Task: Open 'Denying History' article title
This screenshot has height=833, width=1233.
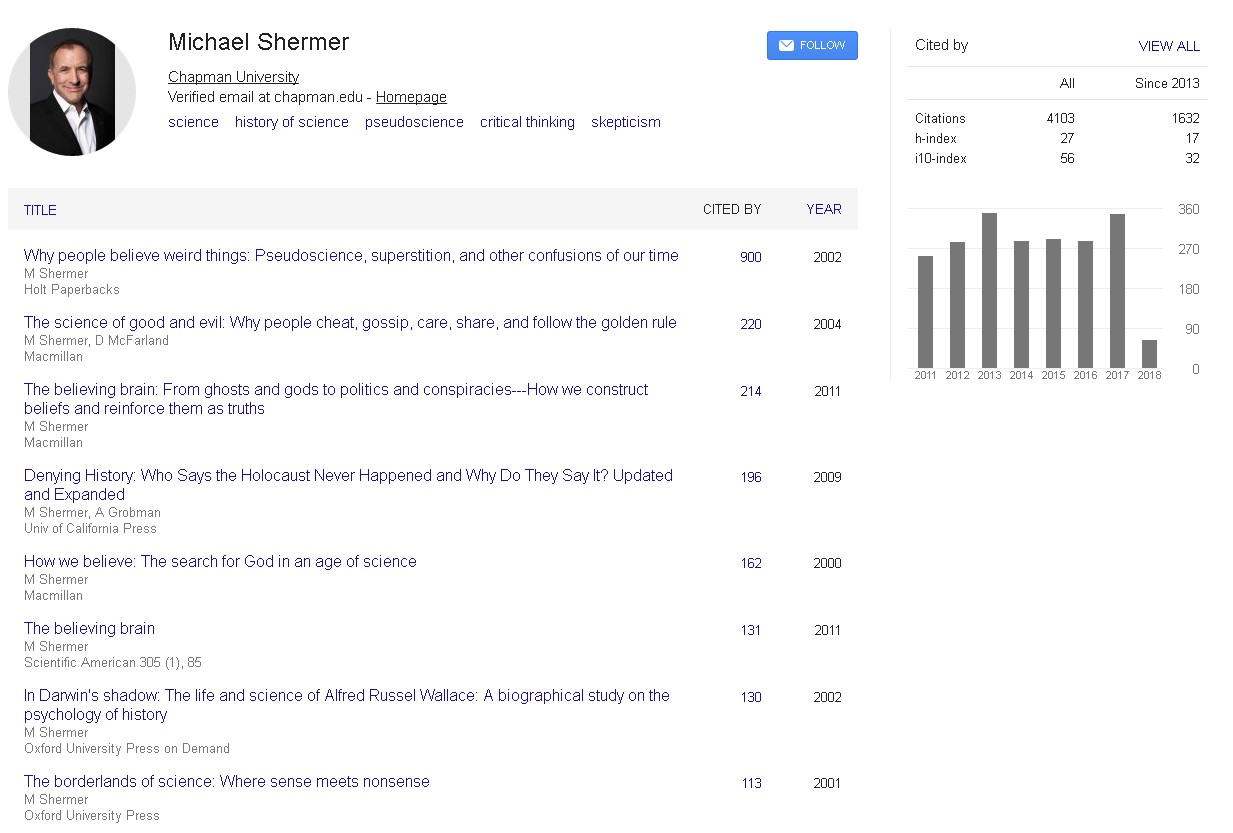Action: [x=348, y=485]
